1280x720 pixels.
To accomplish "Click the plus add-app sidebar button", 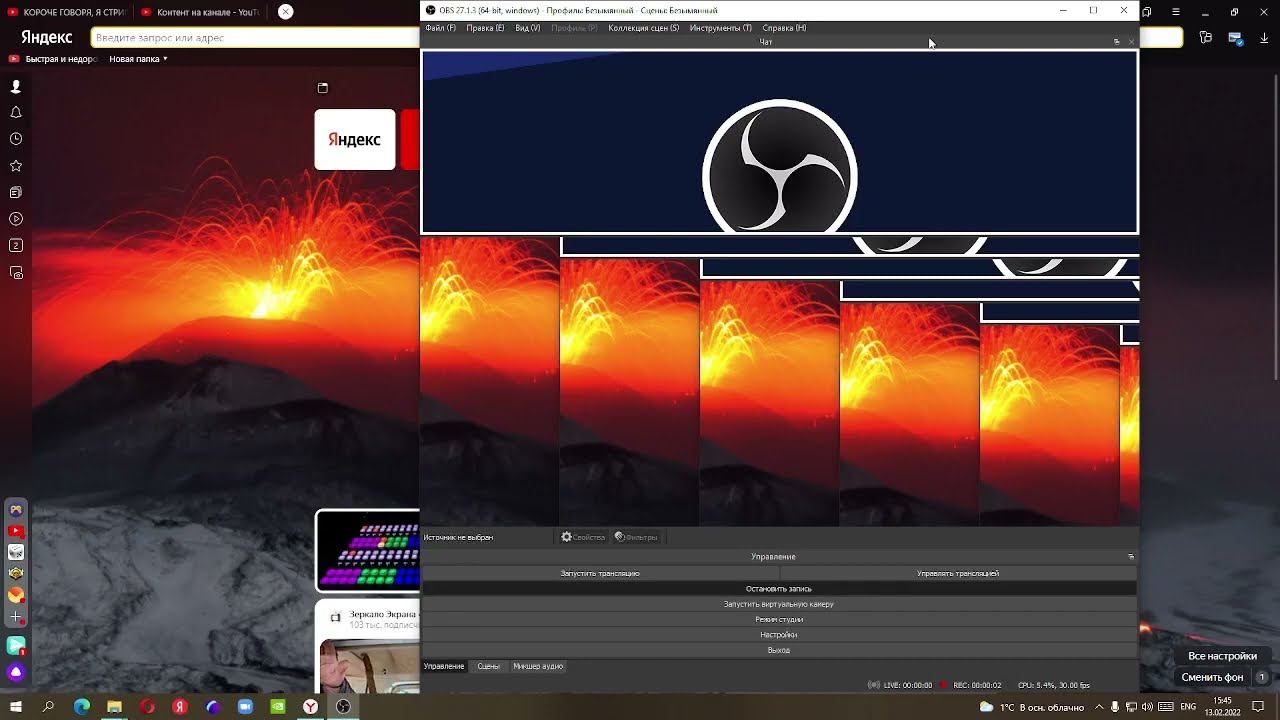I will [x=16, y=617].
